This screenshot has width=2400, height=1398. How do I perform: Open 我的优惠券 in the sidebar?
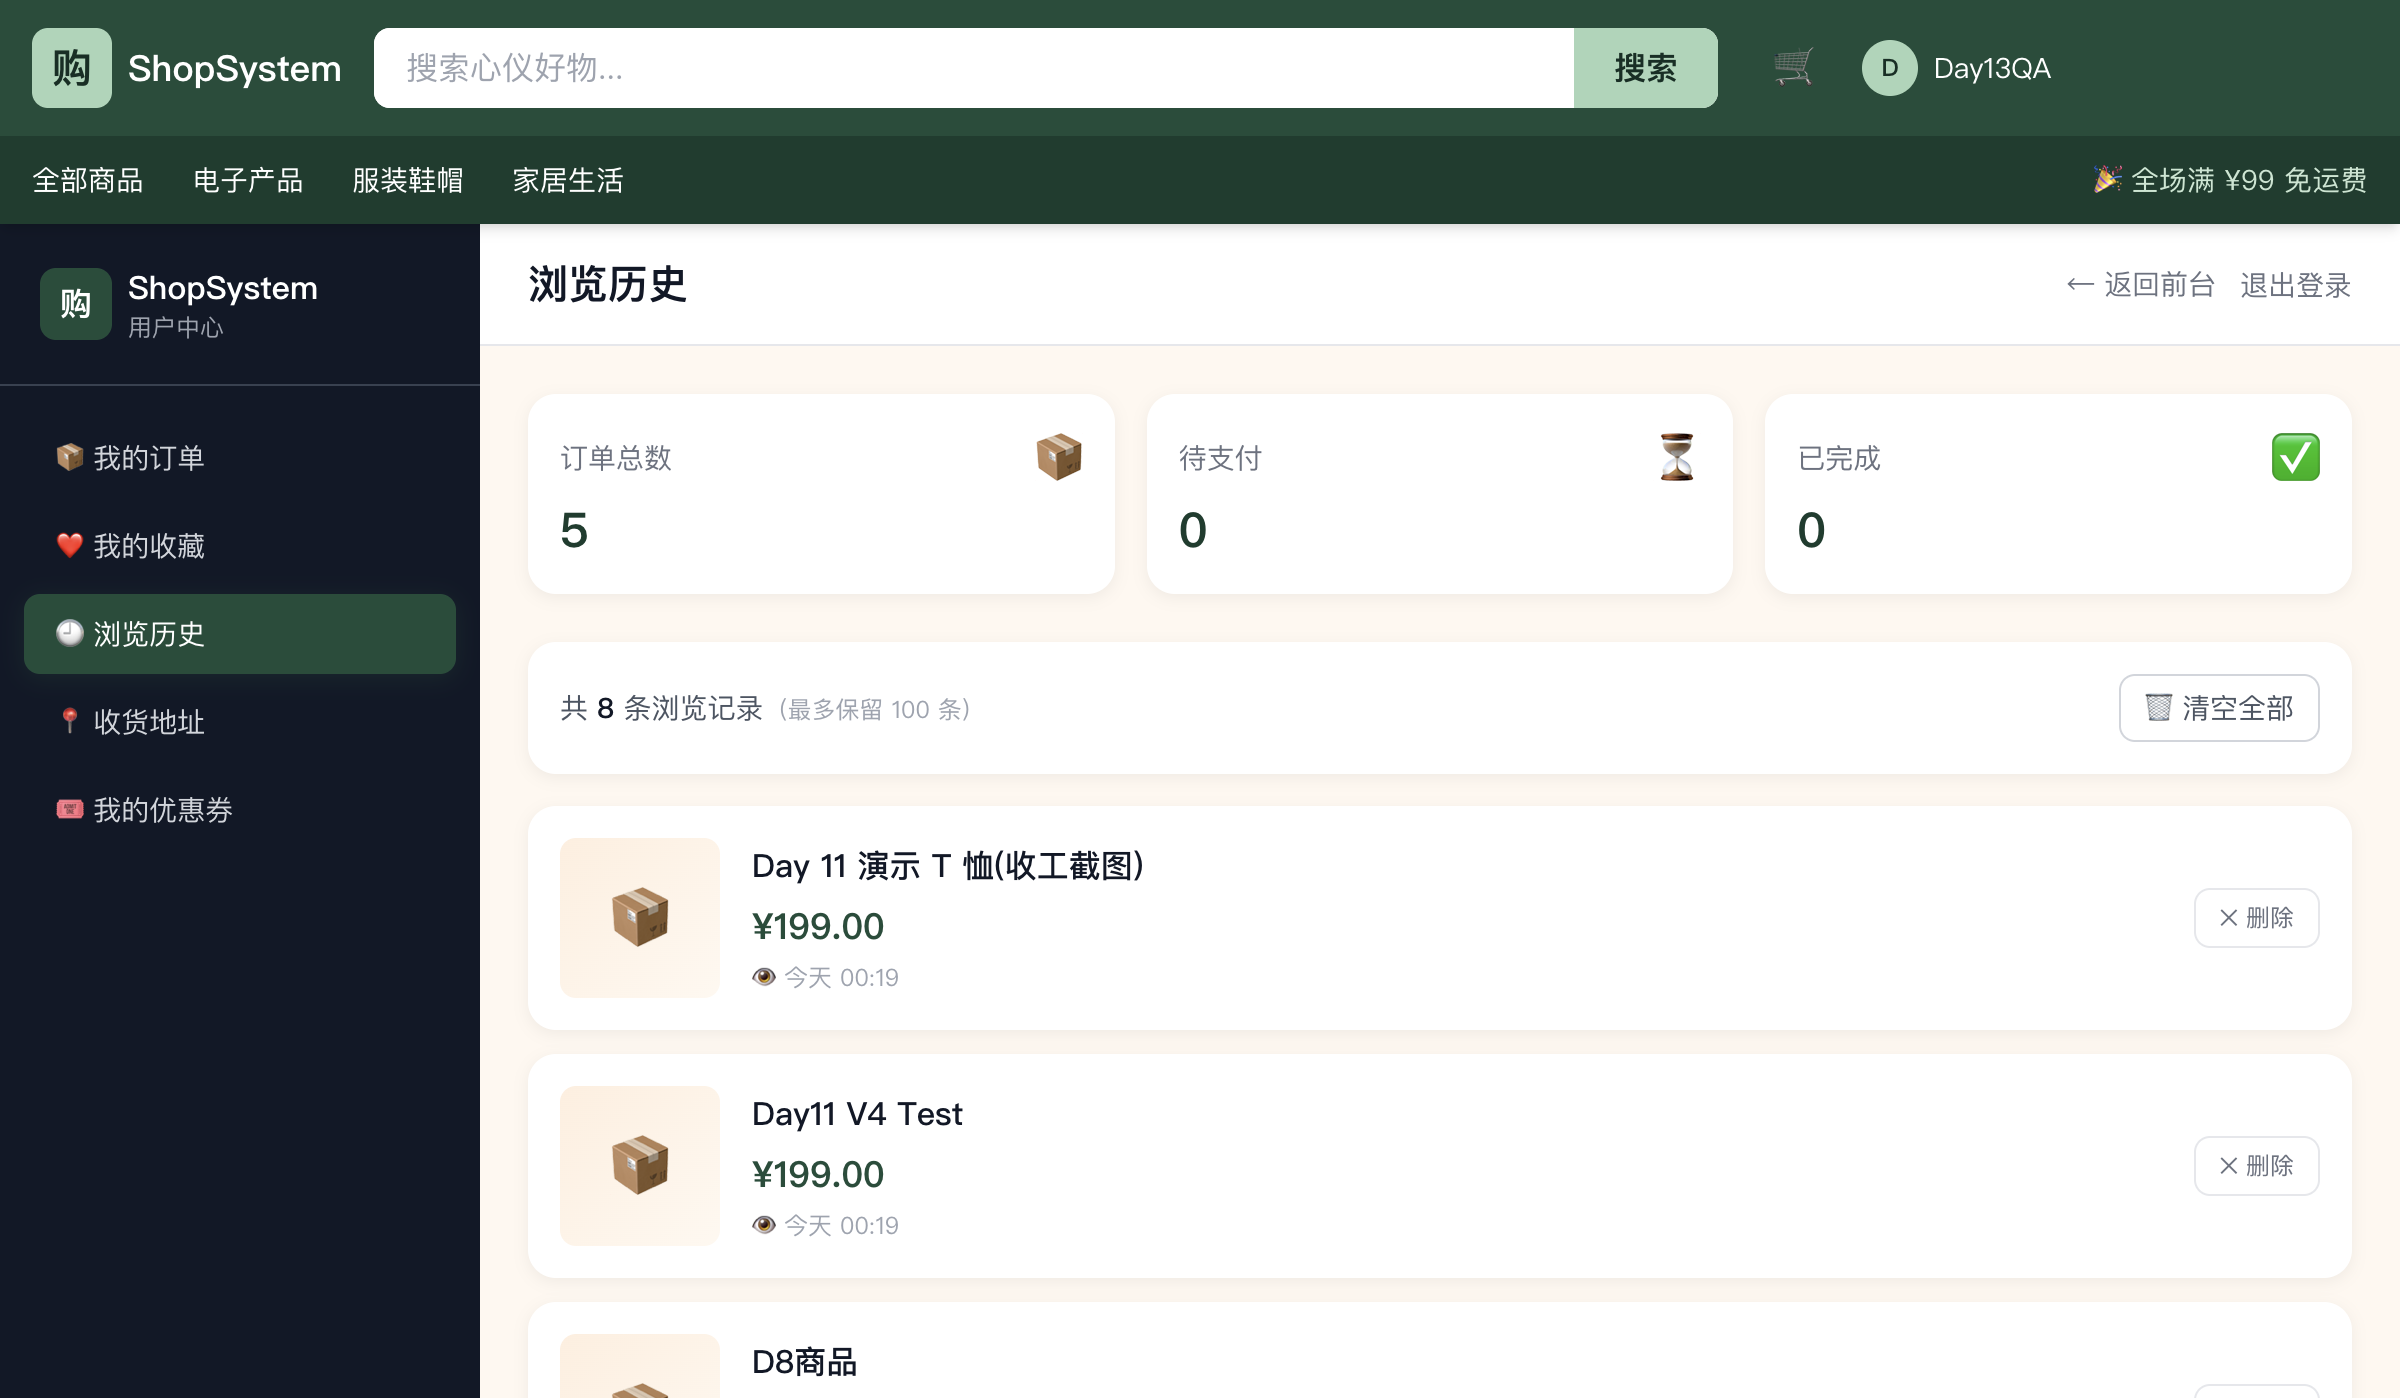(x=240, y=810)
